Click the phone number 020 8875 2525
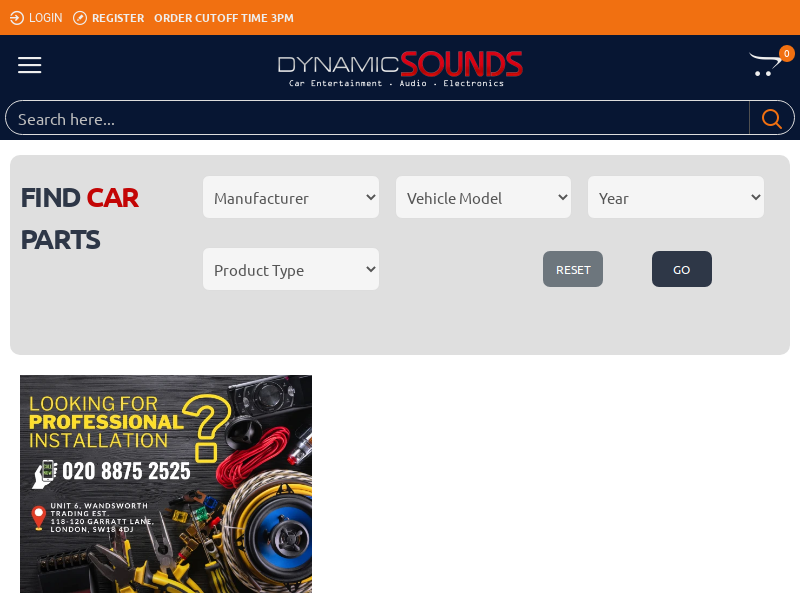The image size is (800, 600). [x=126, y=471]
